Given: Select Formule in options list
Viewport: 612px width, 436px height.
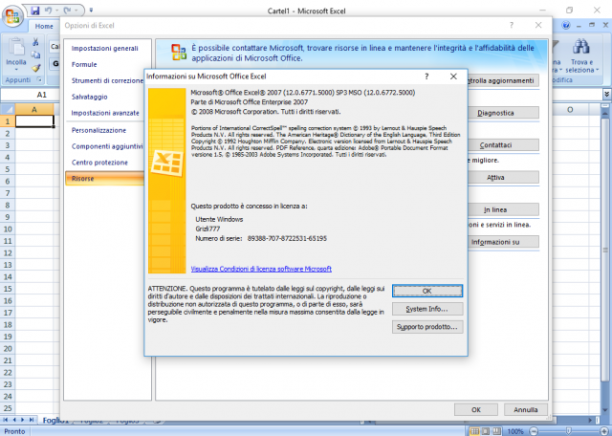Looking at the screenshot, I should 84,64.
